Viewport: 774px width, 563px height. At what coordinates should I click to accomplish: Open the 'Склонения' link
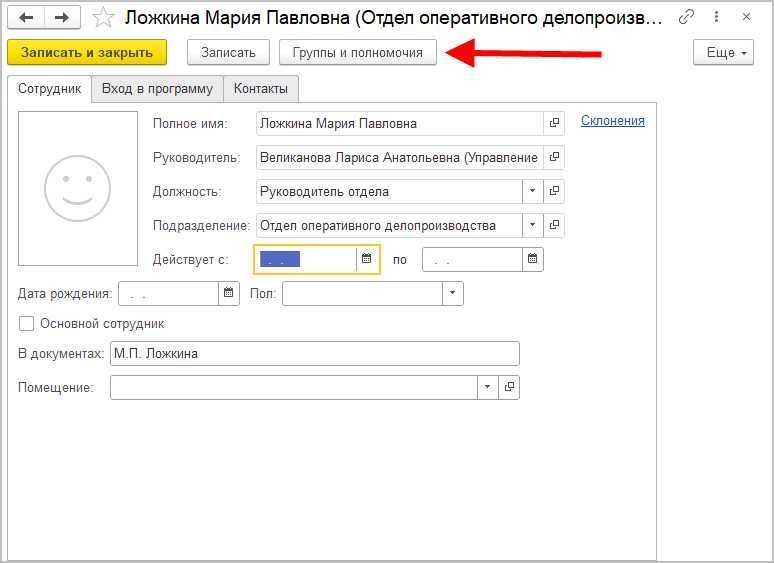(612, 121)
